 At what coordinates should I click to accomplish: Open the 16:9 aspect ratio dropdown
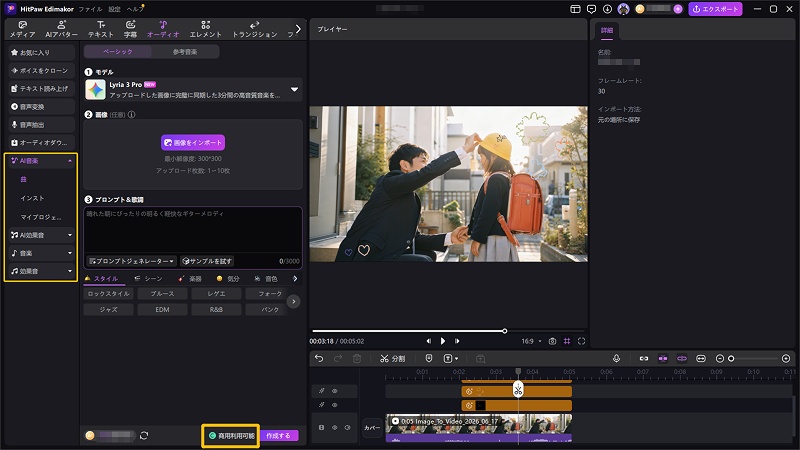click(x=531, y=341)
